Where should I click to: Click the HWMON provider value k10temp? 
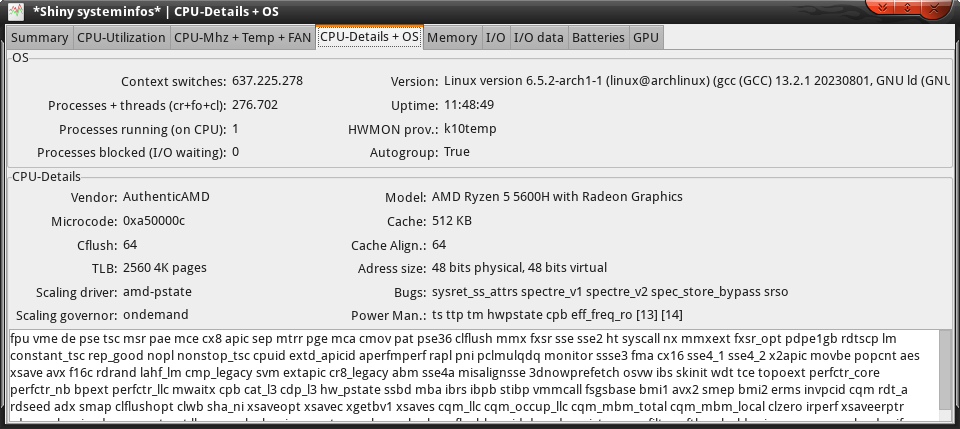[x=470, y=129]
